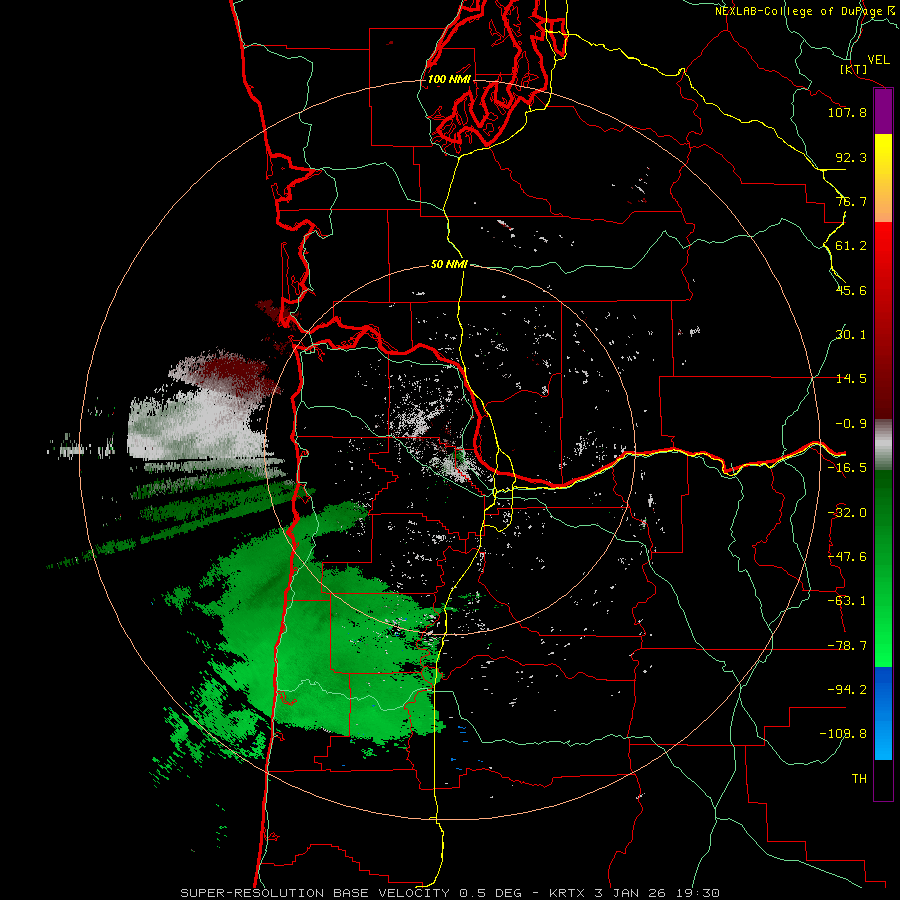
Task: Click the -32.0 velocity scale value
Action: point(847,513)
